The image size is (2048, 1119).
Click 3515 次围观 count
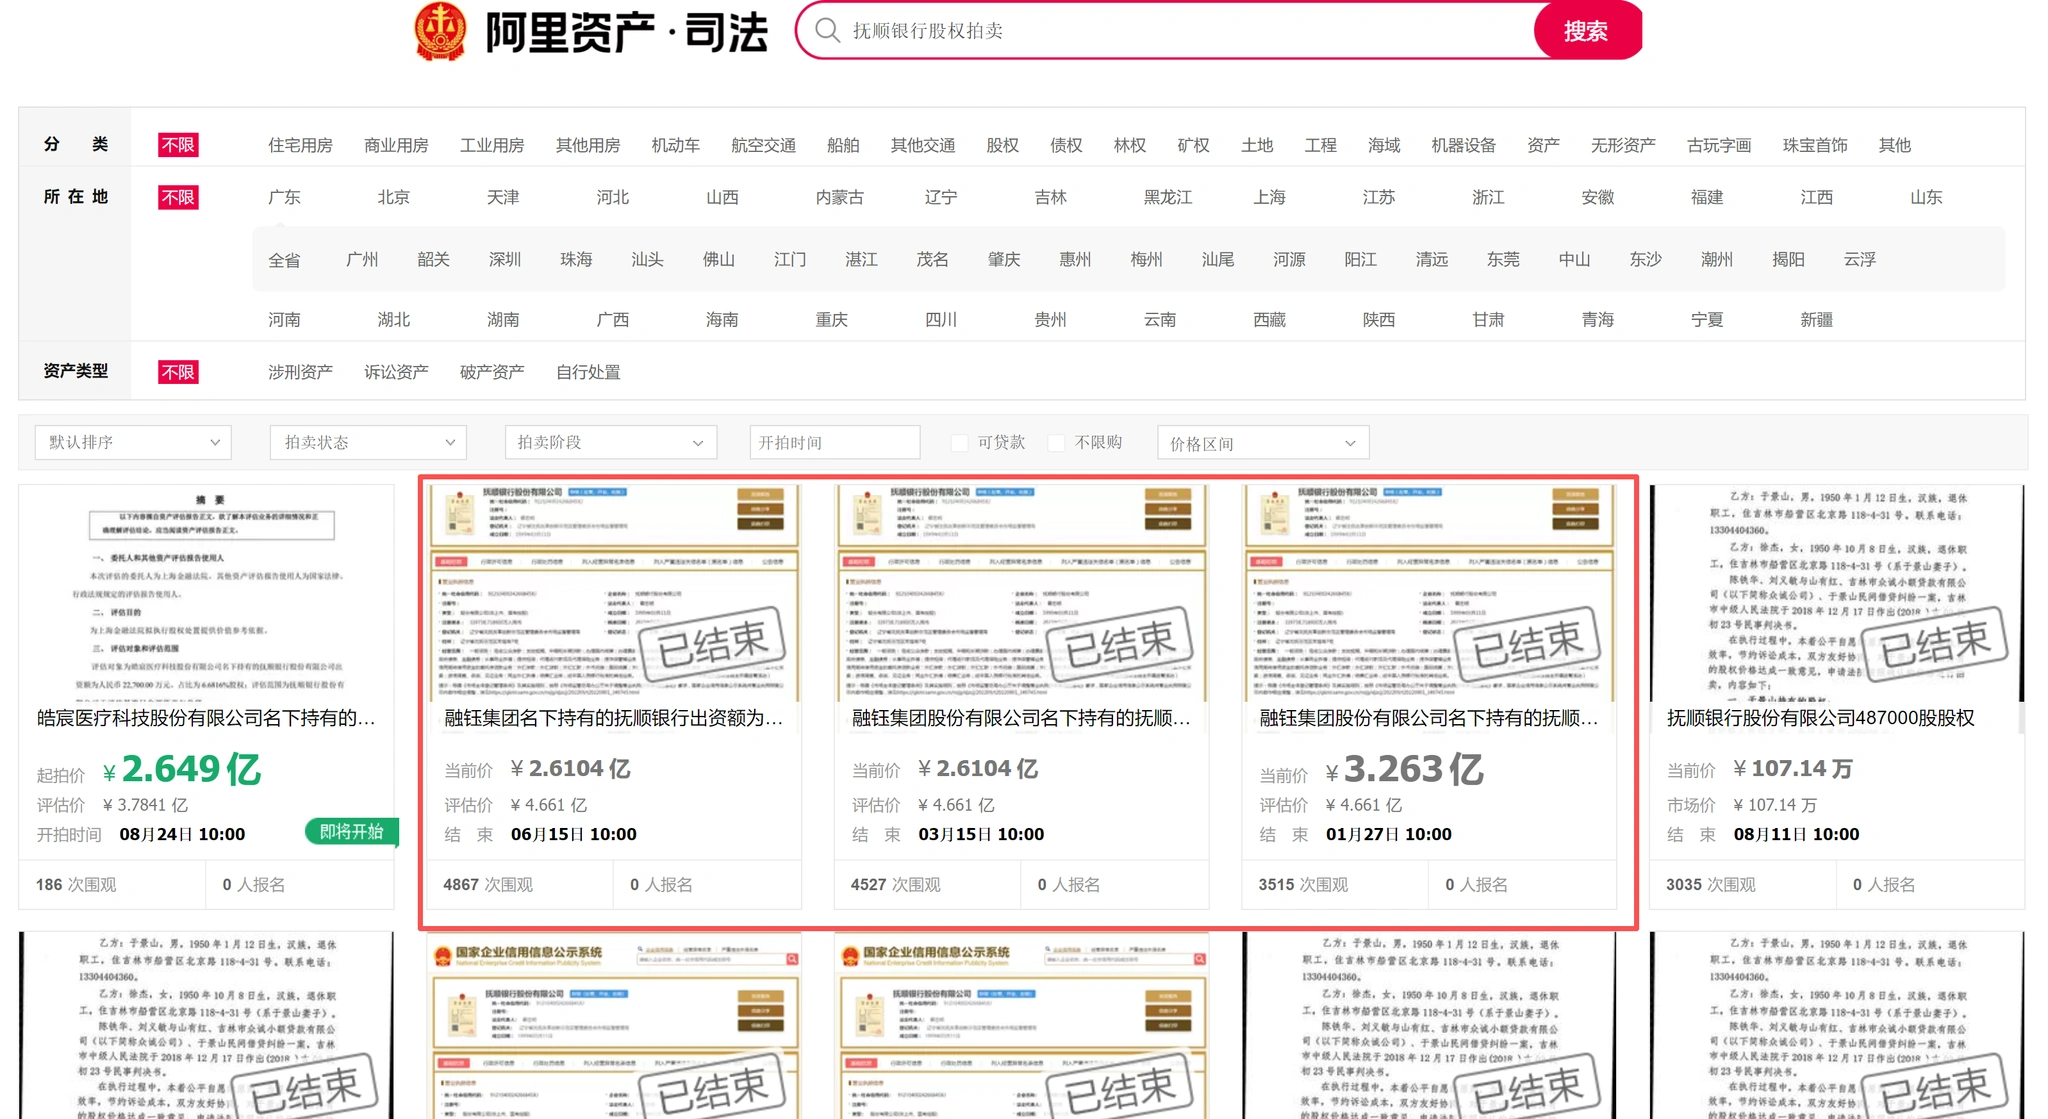pyautogui.click(x=1303, y=885)
